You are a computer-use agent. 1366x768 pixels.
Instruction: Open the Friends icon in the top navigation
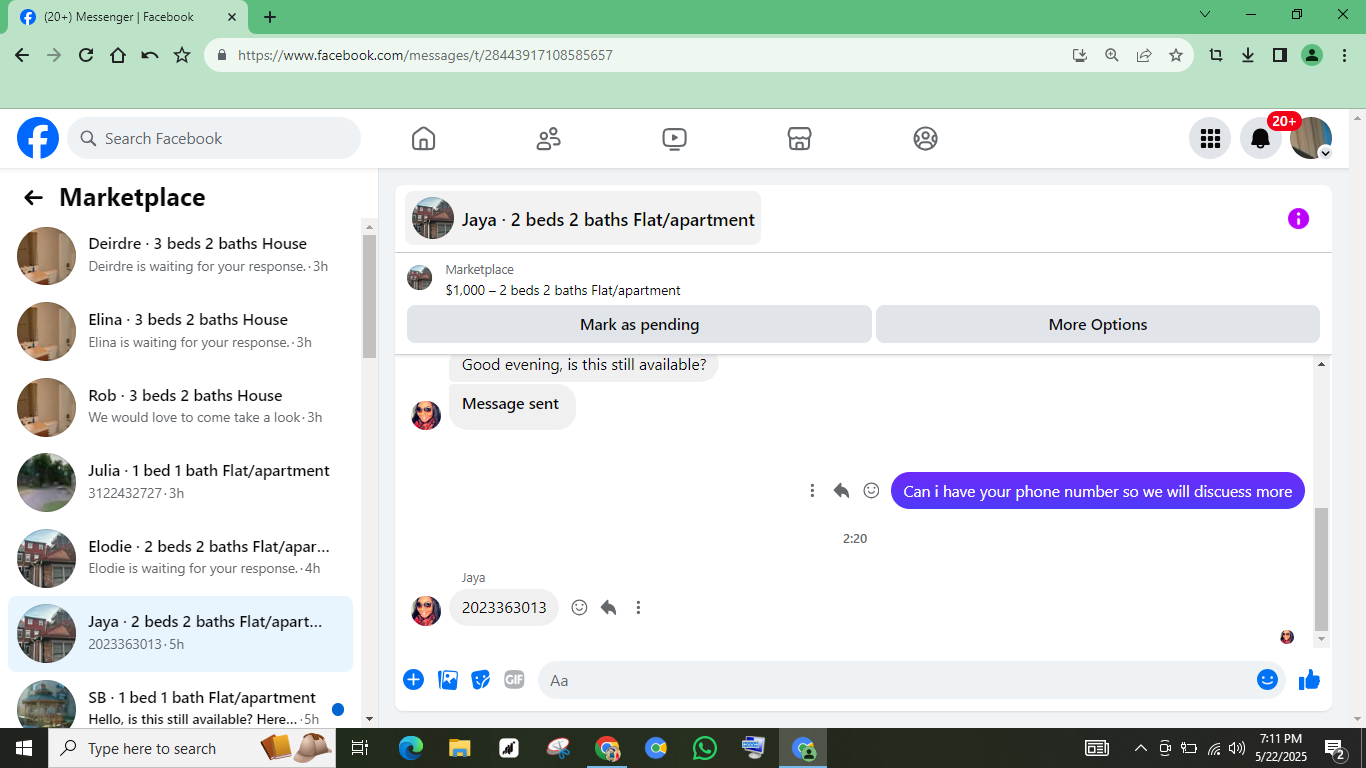pyautogui.click(x=549, y=139)
